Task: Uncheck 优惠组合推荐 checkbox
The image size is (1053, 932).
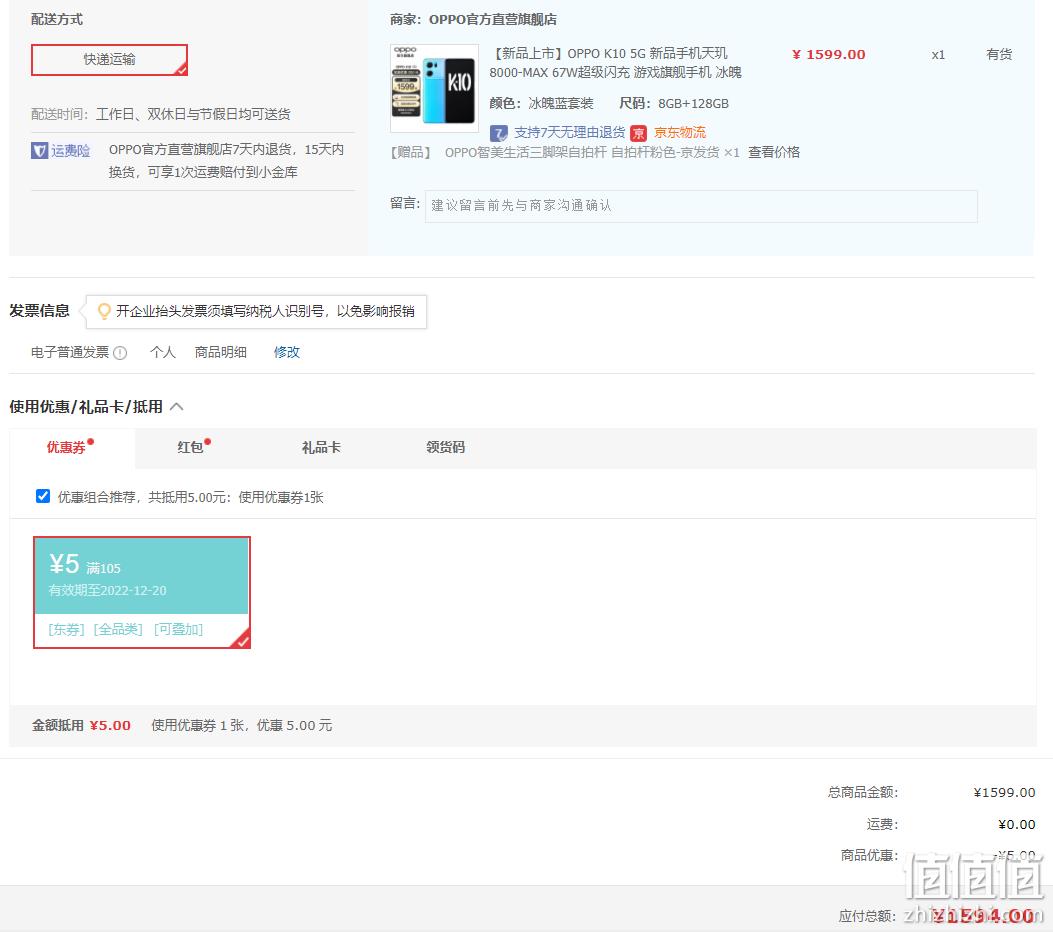Action: pos(43,496)
